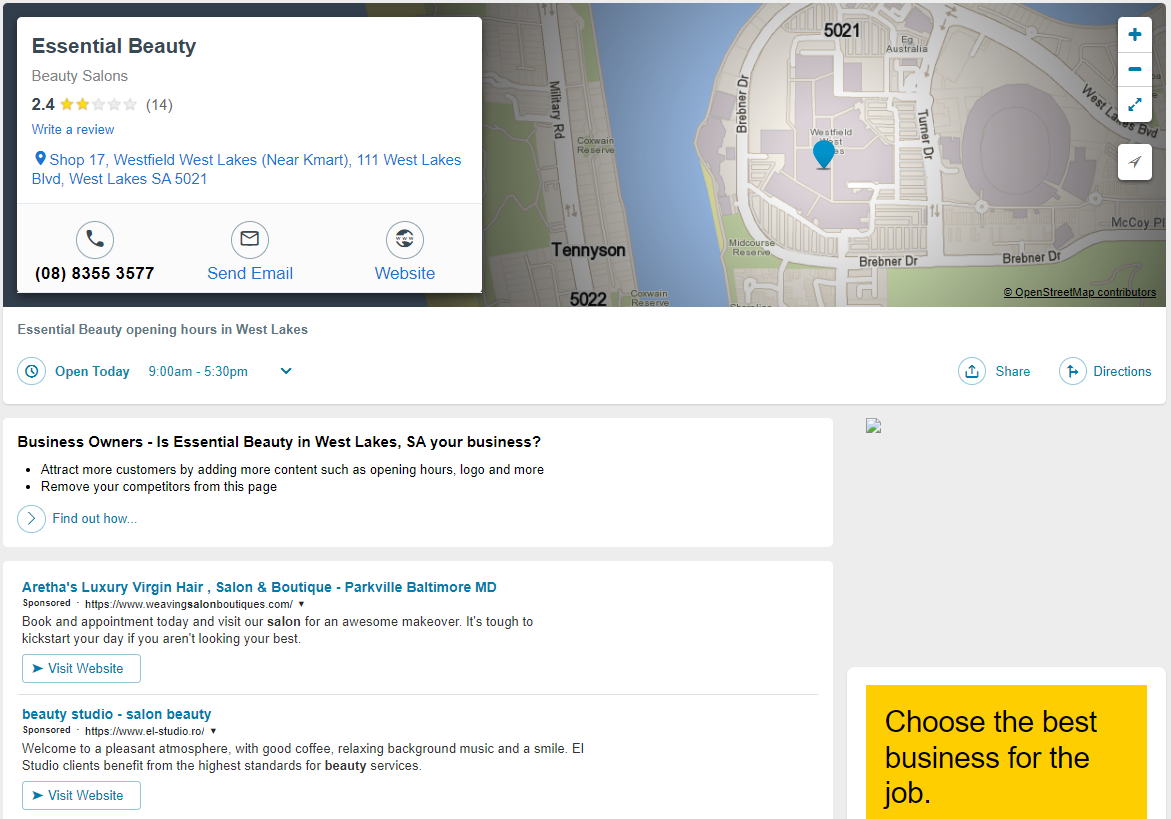Click the OpenStreetMap contributors attribution link
Image resolution: width=1171 pixels, height=819 pixels.
tap(1080, 292)
